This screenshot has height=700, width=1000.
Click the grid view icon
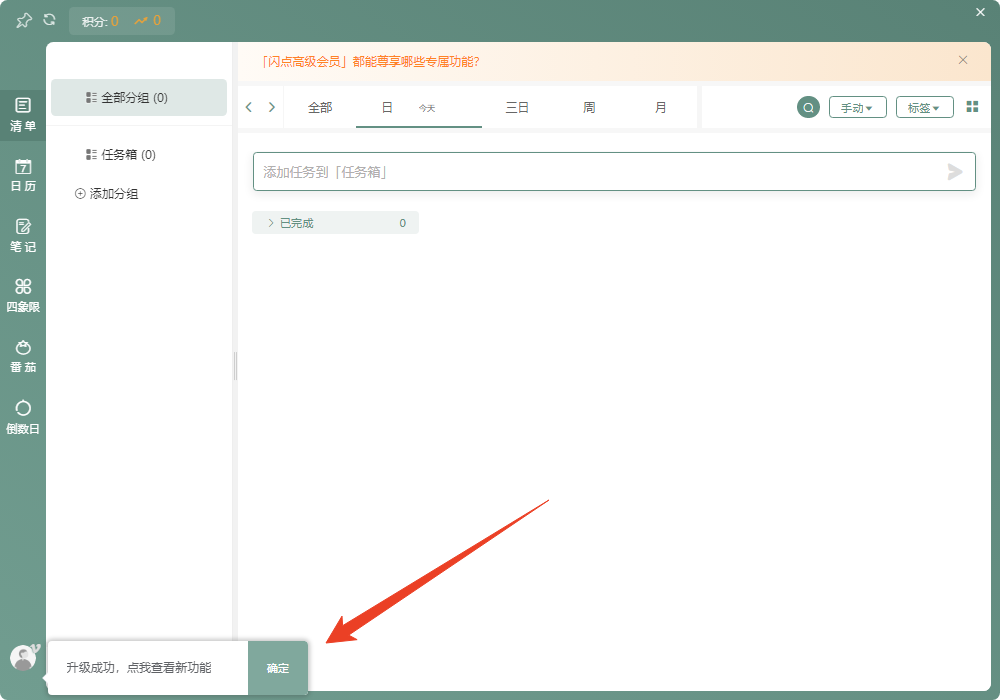click(971, 107)
